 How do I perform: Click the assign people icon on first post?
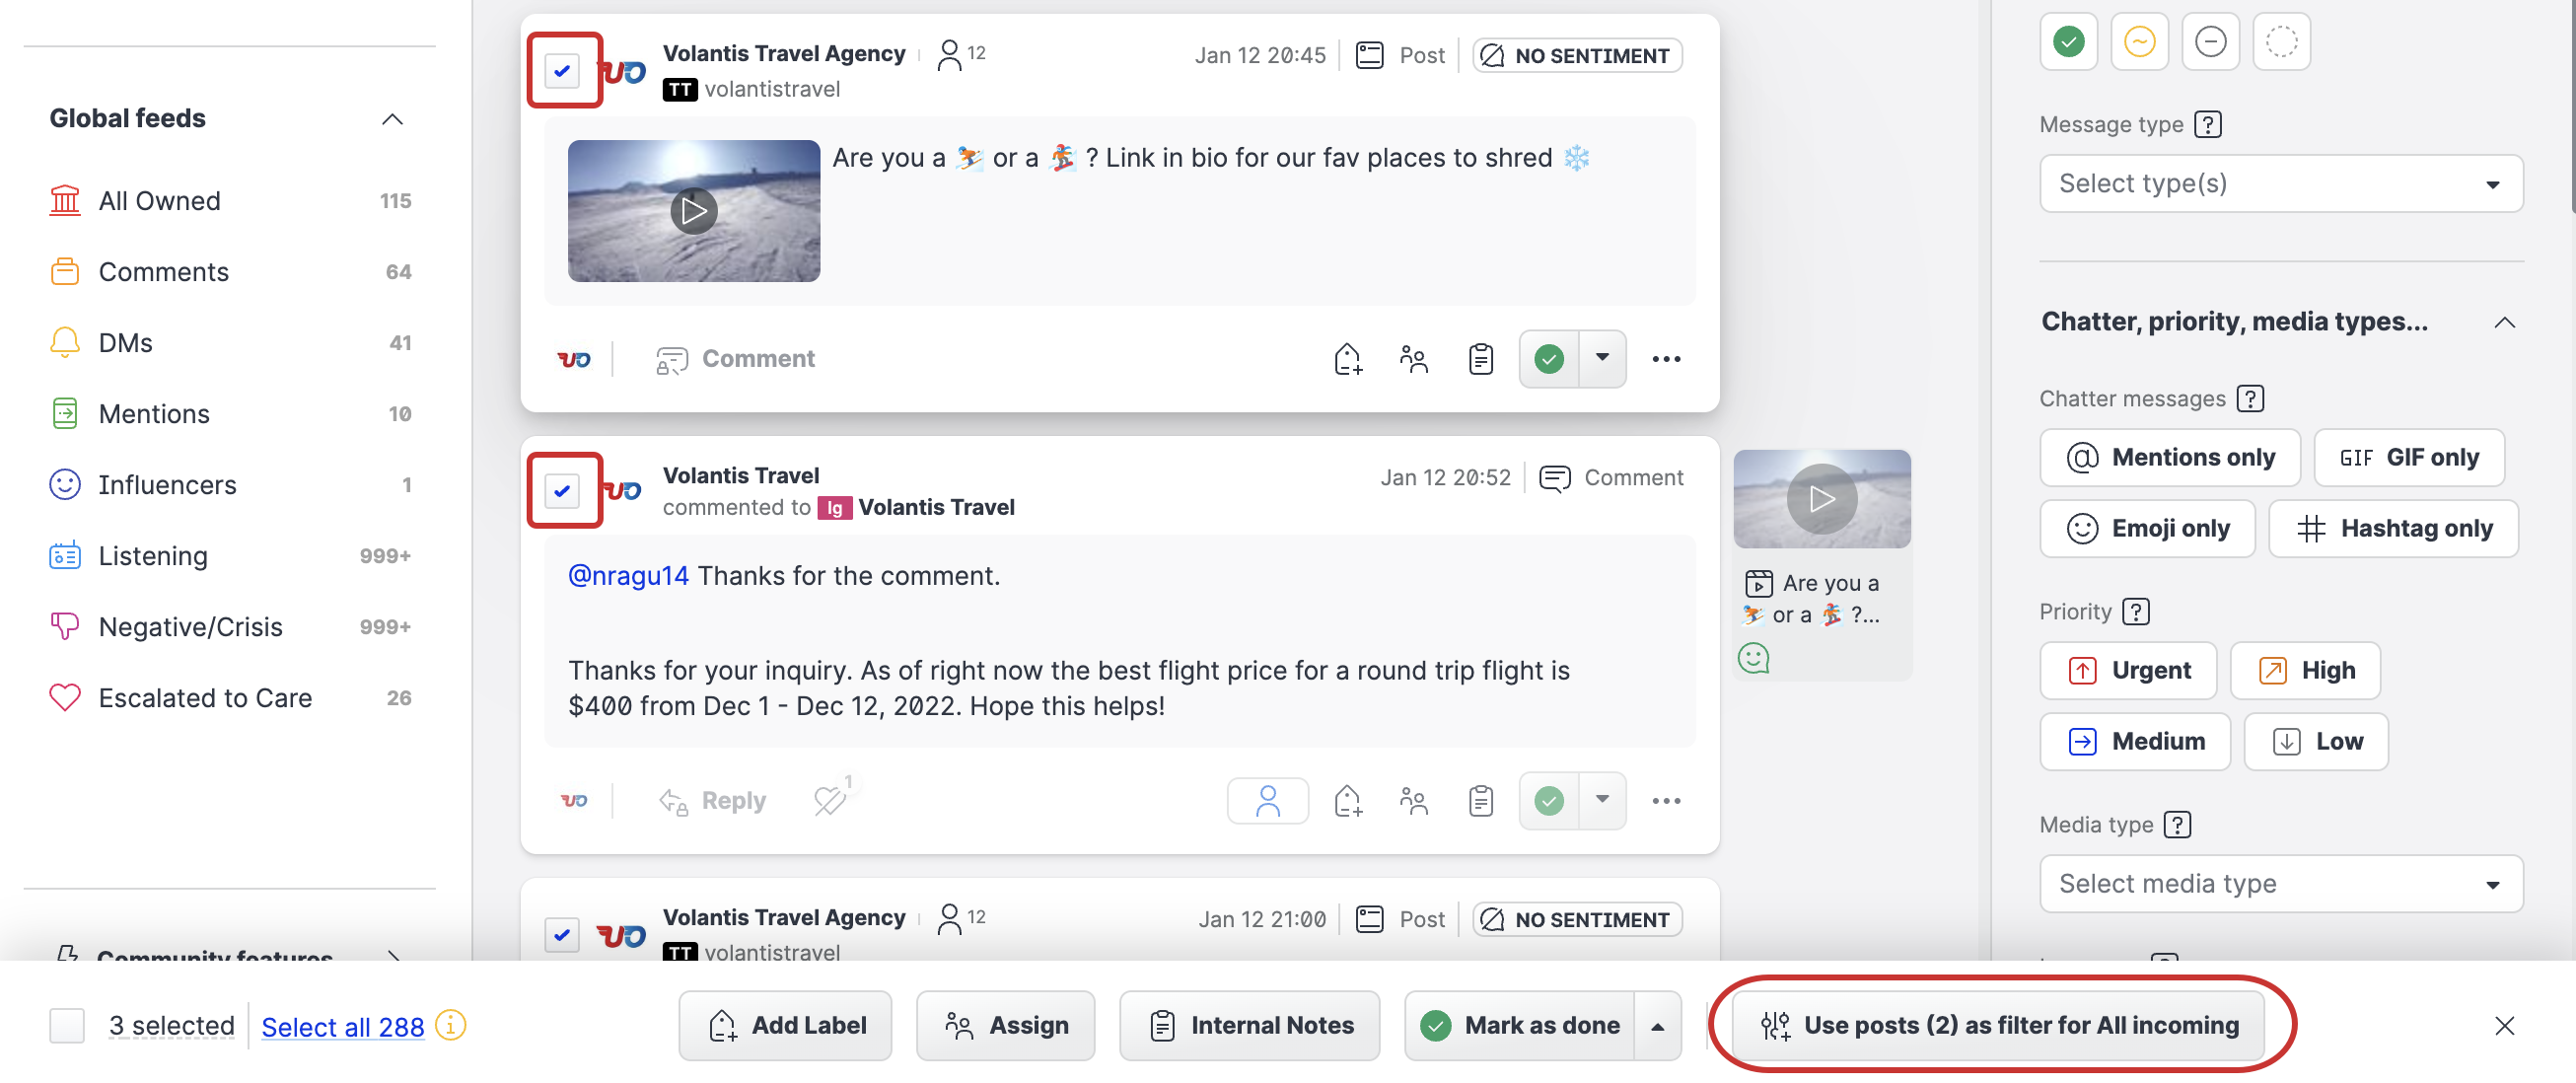click(x=1413, y=359)
